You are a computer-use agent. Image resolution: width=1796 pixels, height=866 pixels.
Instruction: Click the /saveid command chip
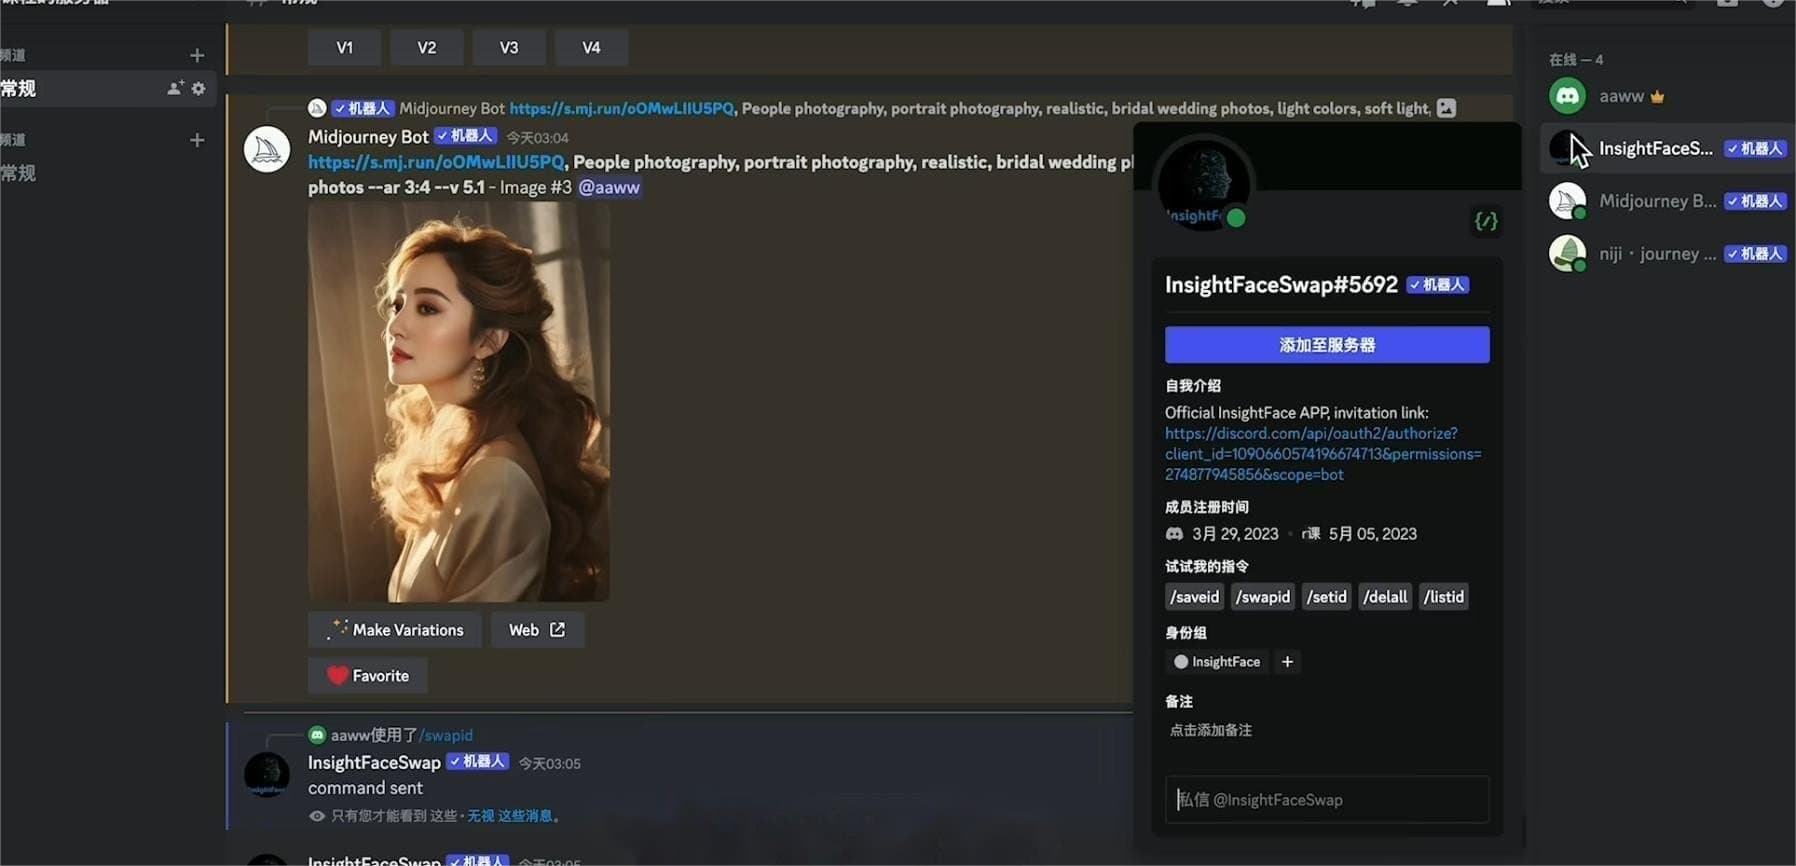click(1195, 597)
